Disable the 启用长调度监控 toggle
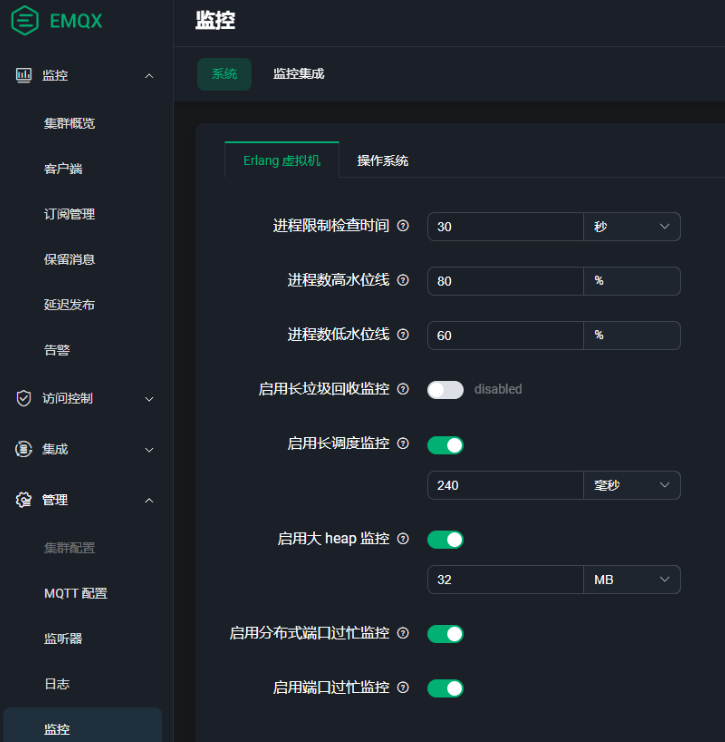 tap(445, 444)
